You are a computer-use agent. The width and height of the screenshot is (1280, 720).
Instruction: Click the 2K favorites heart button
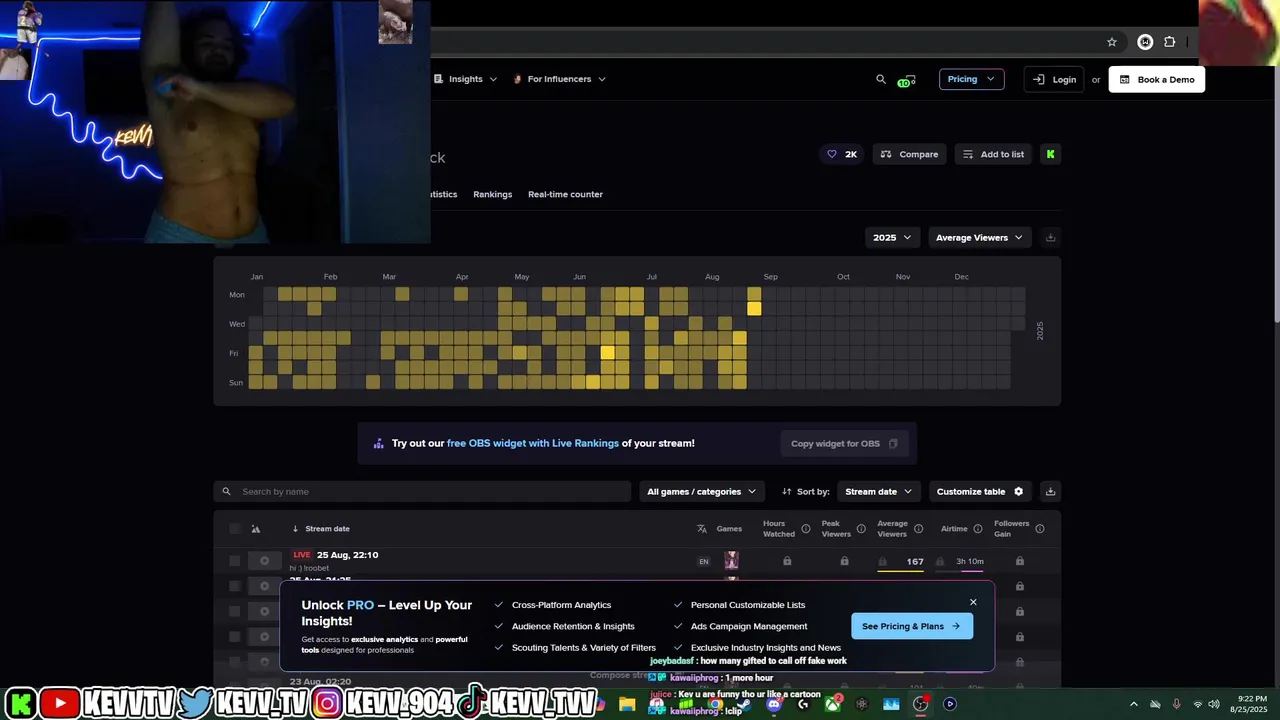tap(842, 154)
